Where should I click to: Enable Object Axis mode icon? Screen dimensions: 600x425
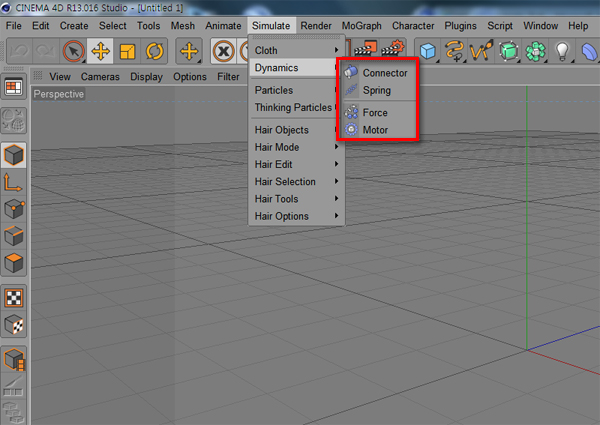tap(13, 182)
